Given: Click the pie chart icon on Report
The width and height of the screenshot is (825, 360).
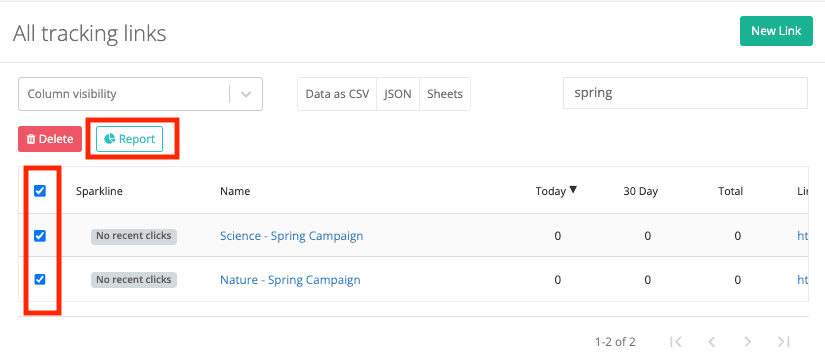Looking at the screenshot, I should tap(110, 139).
